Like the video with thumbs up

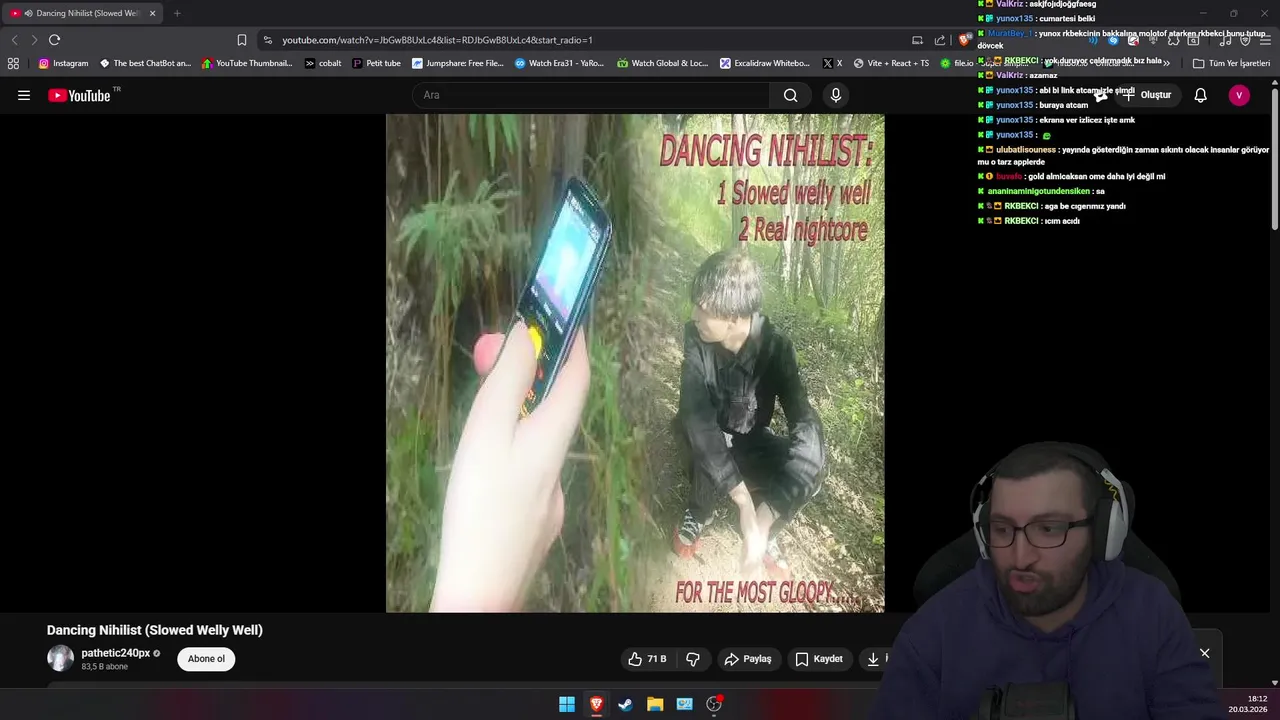(648, 659)
